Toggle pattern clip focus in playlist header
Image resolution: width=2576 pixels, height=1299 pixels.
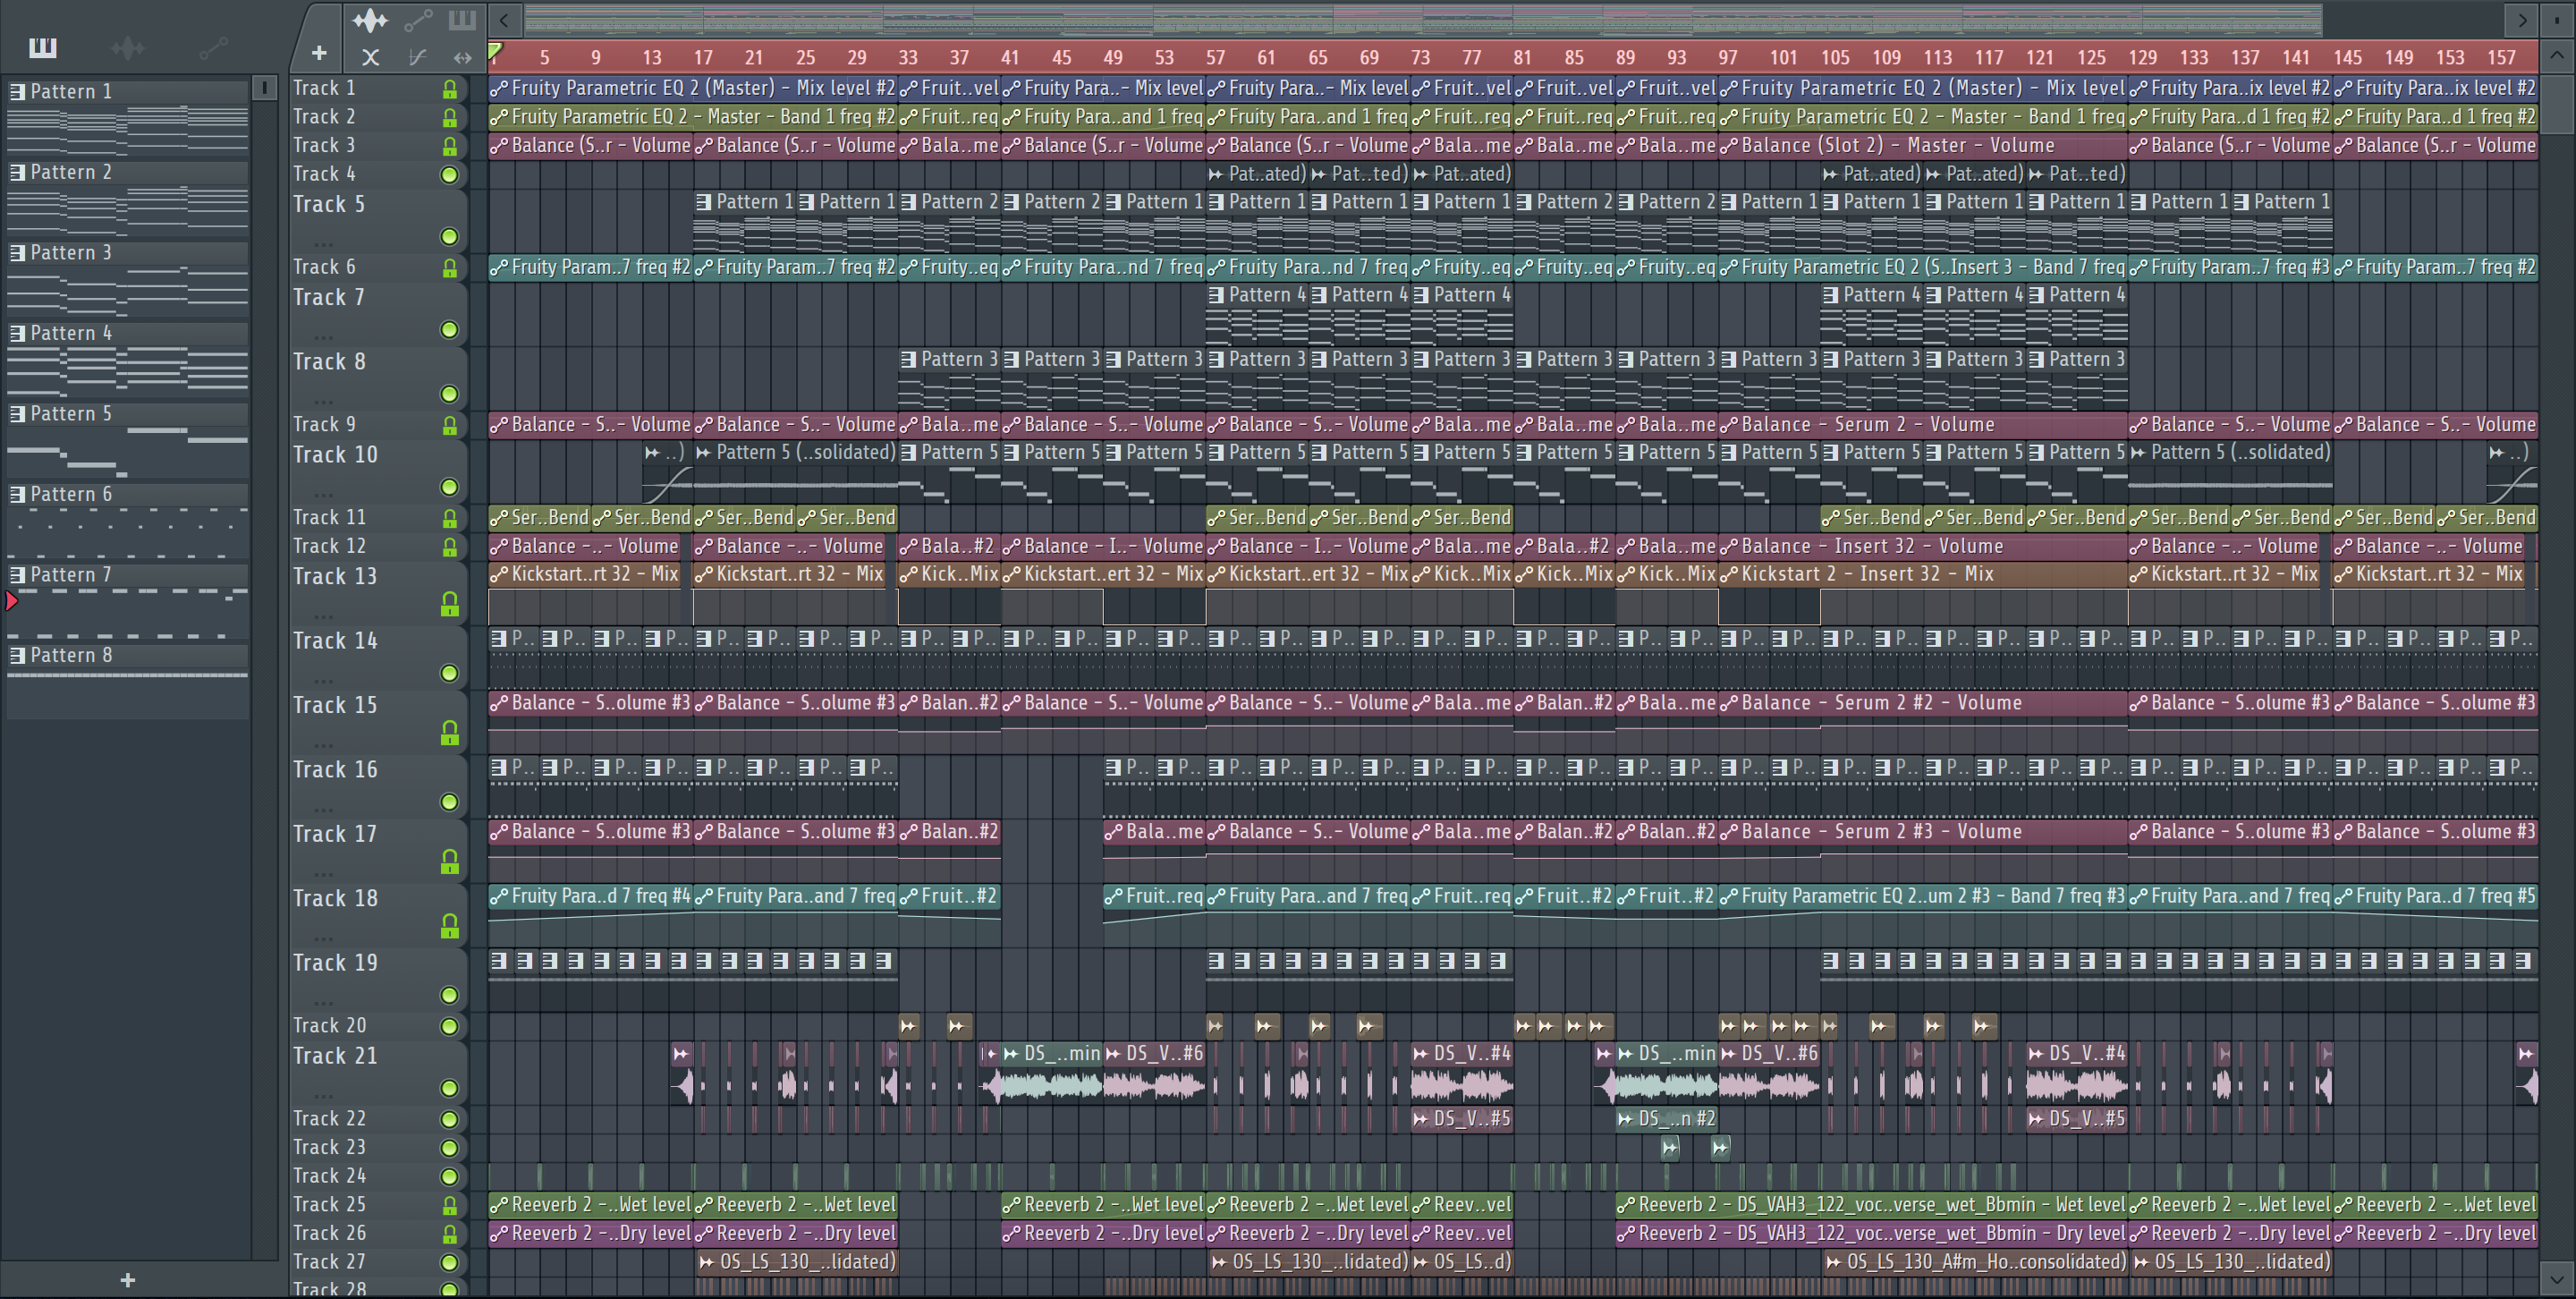click(x=462, y=20)
